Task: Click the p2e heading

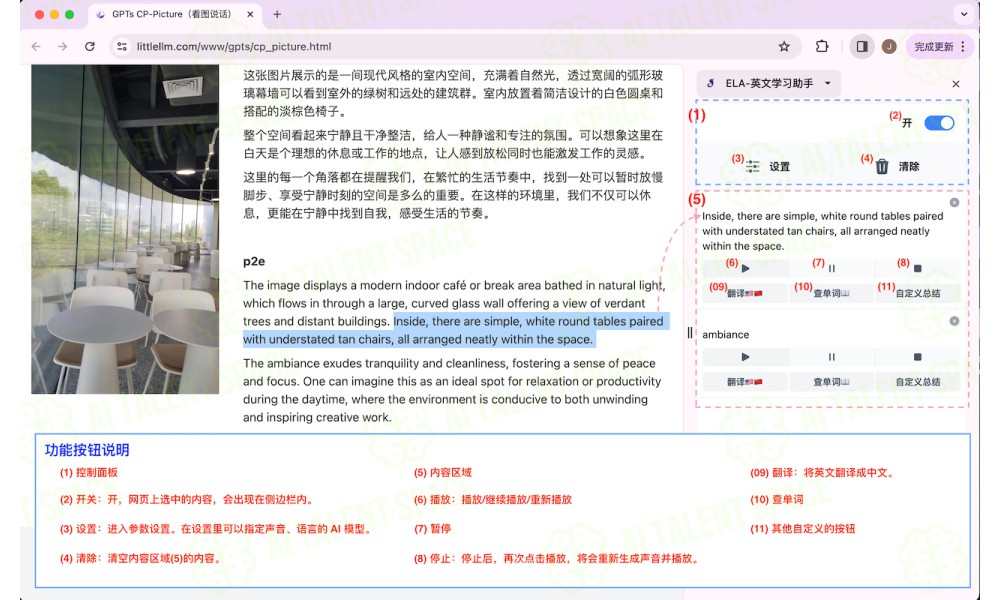Action: coord(254,261)
